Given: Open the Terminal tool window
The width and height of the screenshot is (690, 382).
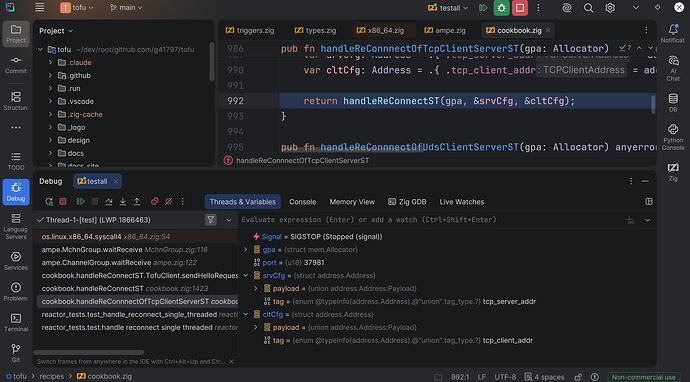Looking at the screenshot, I should coord(16,323).
